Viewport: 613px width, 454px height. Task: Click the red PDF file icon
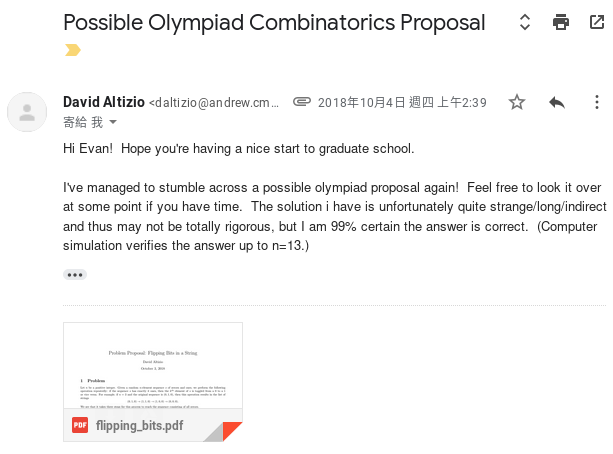[x=80, y=425]
